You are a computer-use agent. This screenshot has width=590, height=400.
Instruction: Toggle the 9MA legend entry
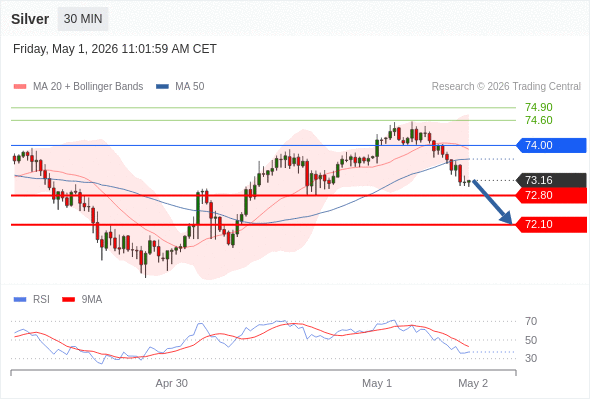point(82,300)
